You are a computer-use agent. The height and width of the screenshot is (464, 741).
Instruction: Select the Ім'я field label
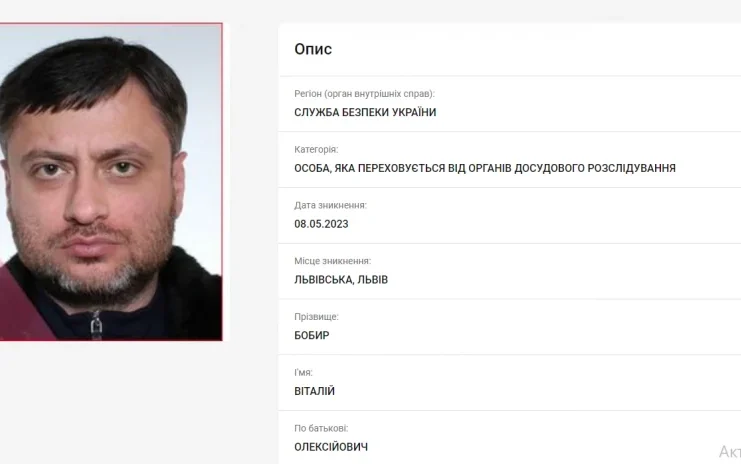[303, 372]
